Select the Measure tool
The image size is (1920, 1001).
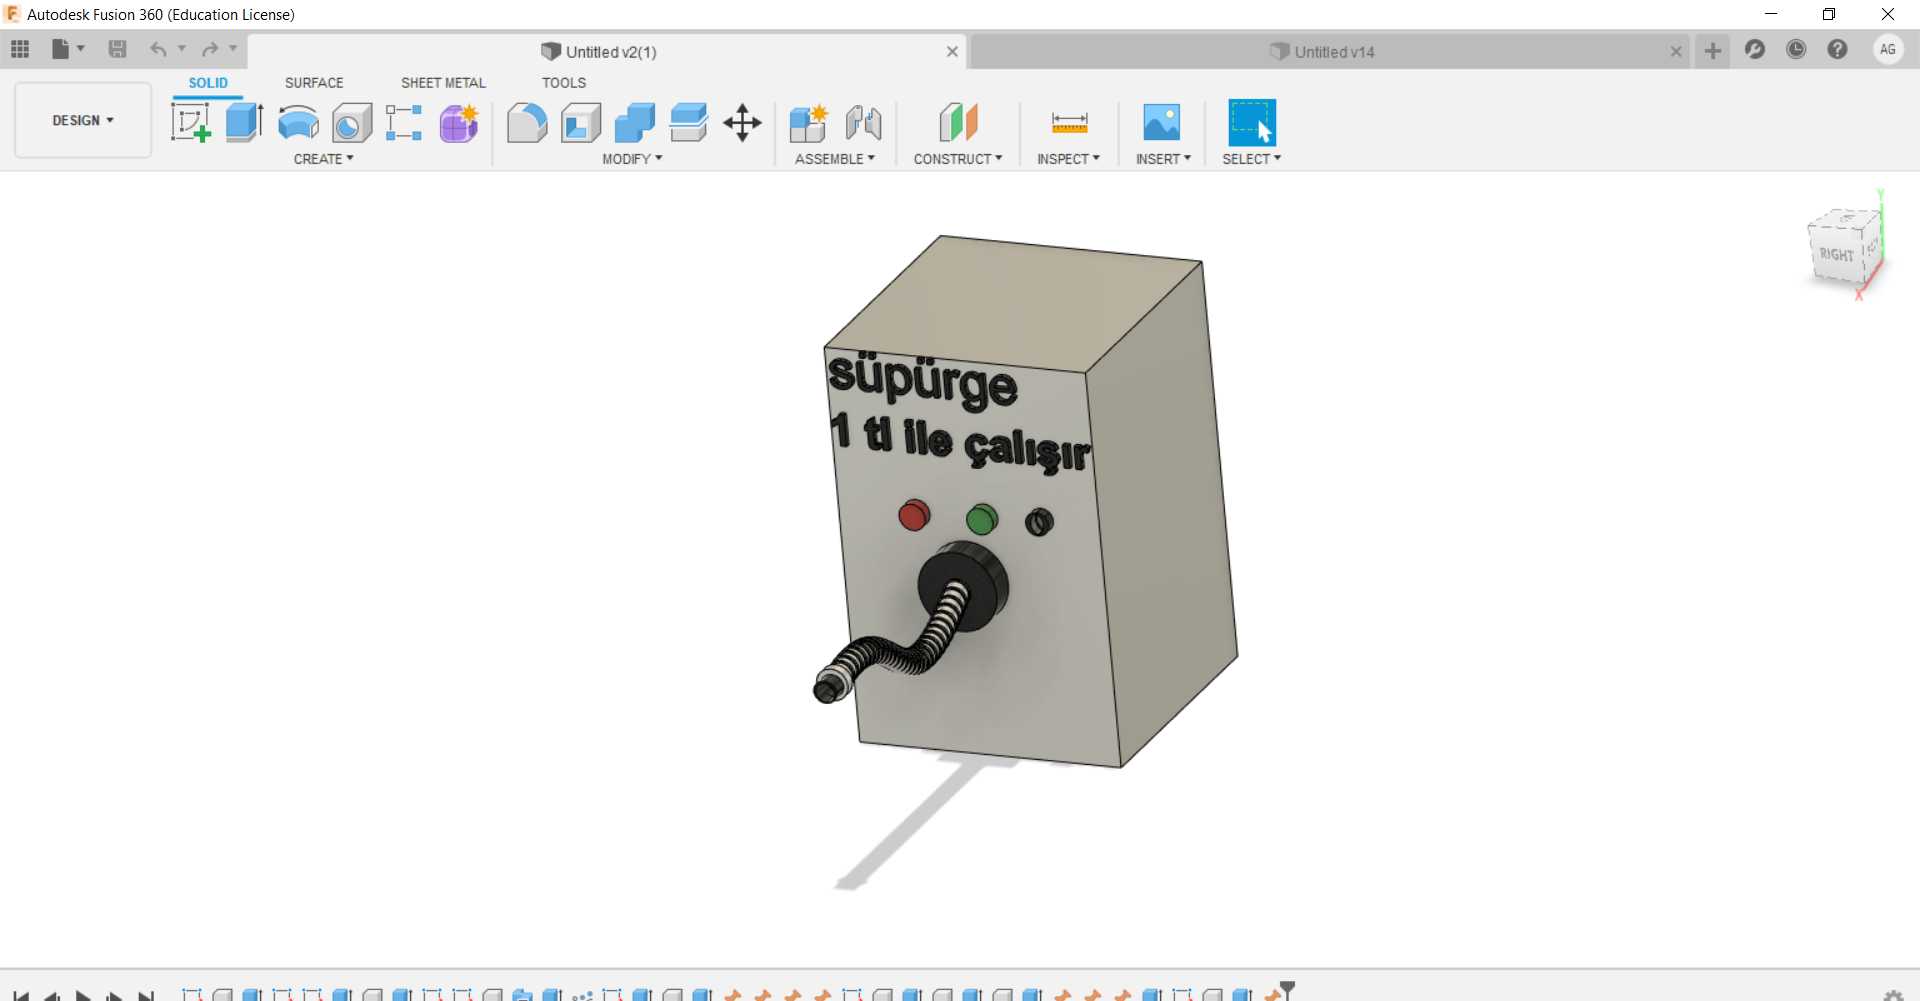pyautogui.click(x=1069, y=123)
